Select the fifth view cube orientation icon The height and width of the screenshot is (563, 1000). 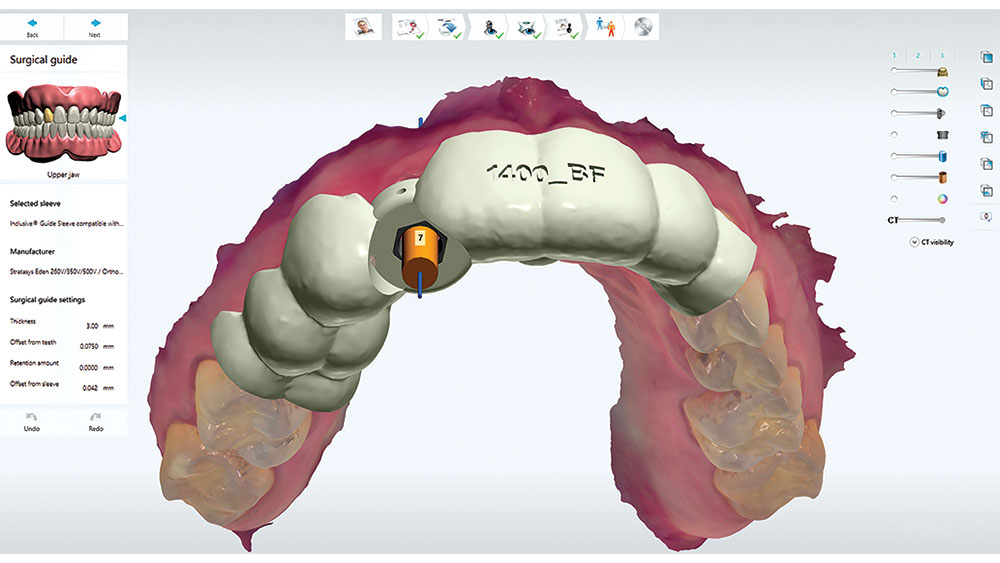986,164
